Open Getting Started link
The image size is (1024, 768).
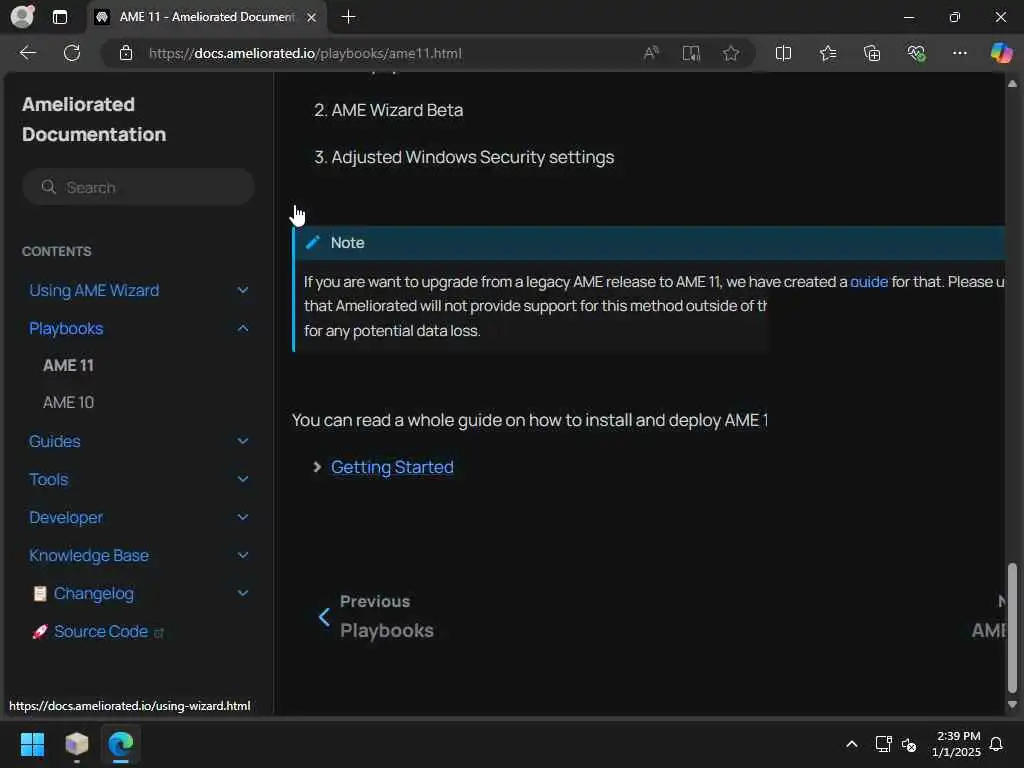[392, 467]
